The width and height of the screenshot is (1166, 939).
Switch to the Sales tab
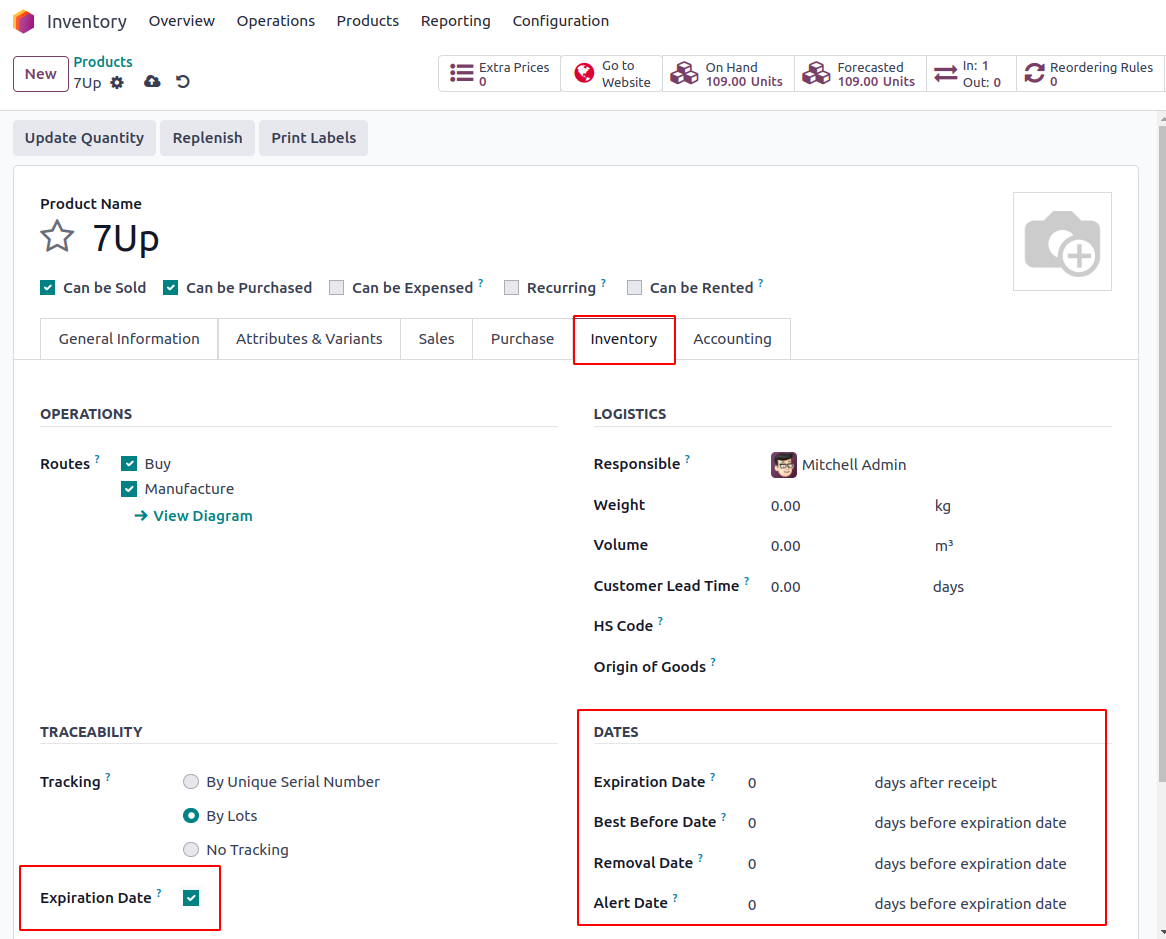(x=437, y=339)
